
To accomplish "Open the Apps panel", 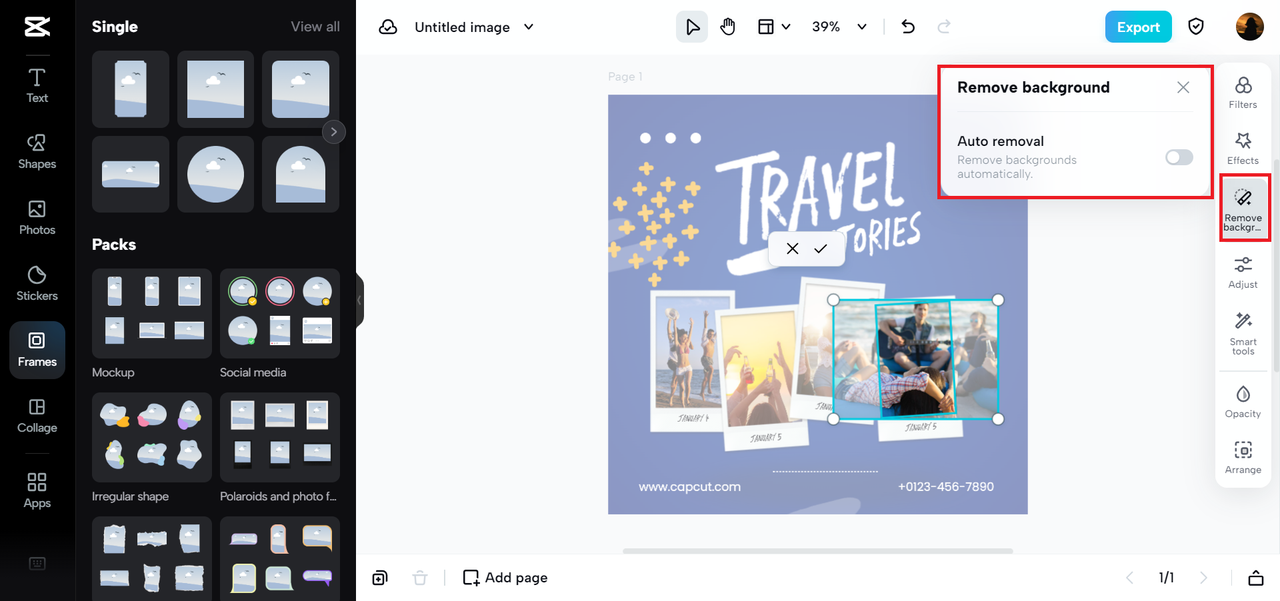I will pyautogui.click(x=37, y=491).
